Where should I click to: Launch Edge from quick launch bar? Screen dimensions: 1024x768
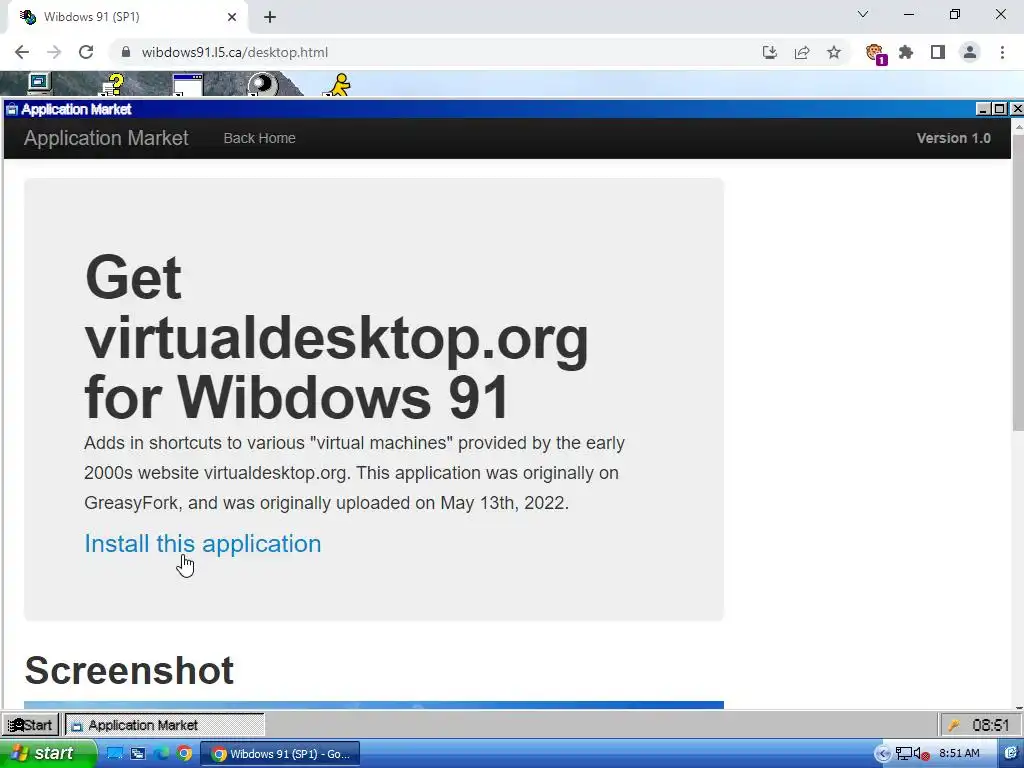pyautogui.click(x=161, y=754)
